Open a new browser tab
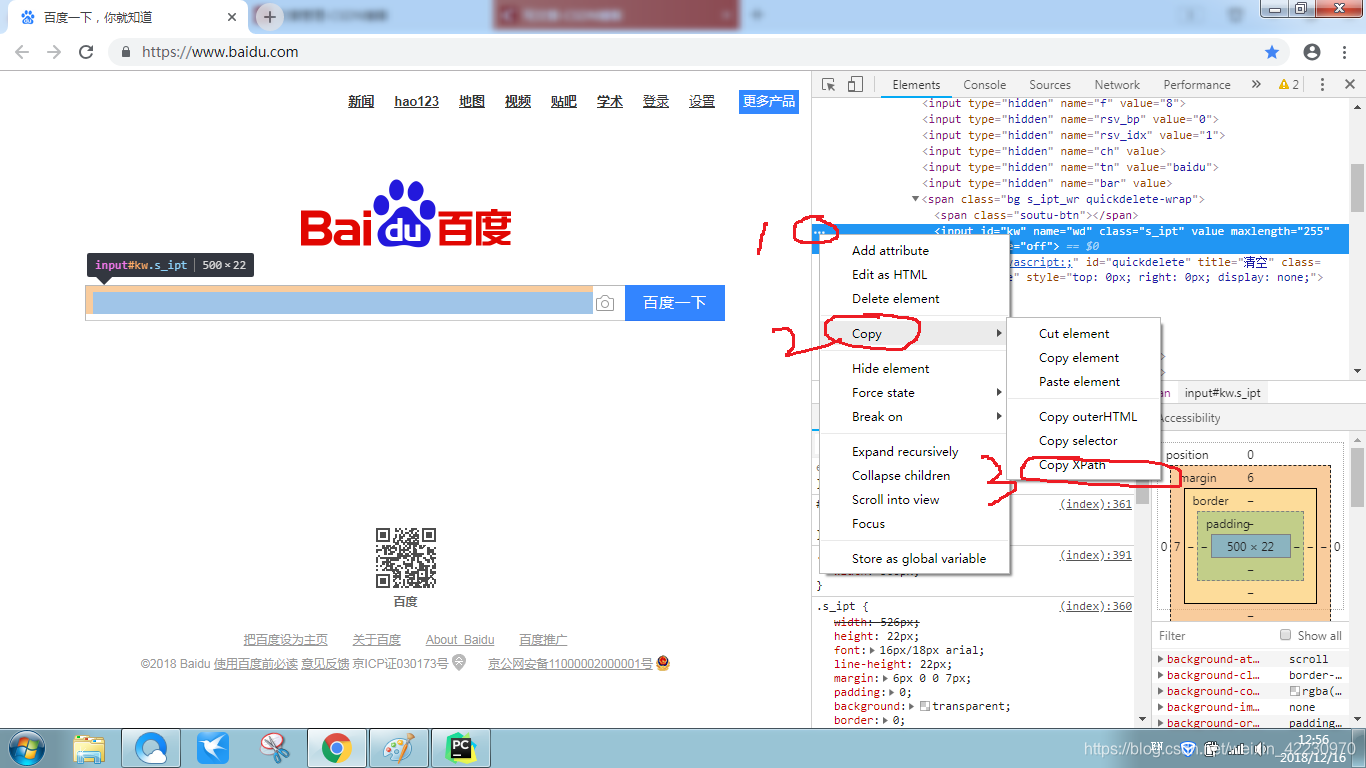 (269, 17)
